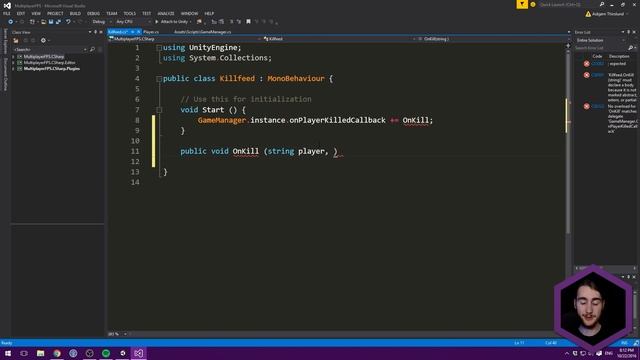Click MonoBehaviour in the class declaration

pos(296,79)
